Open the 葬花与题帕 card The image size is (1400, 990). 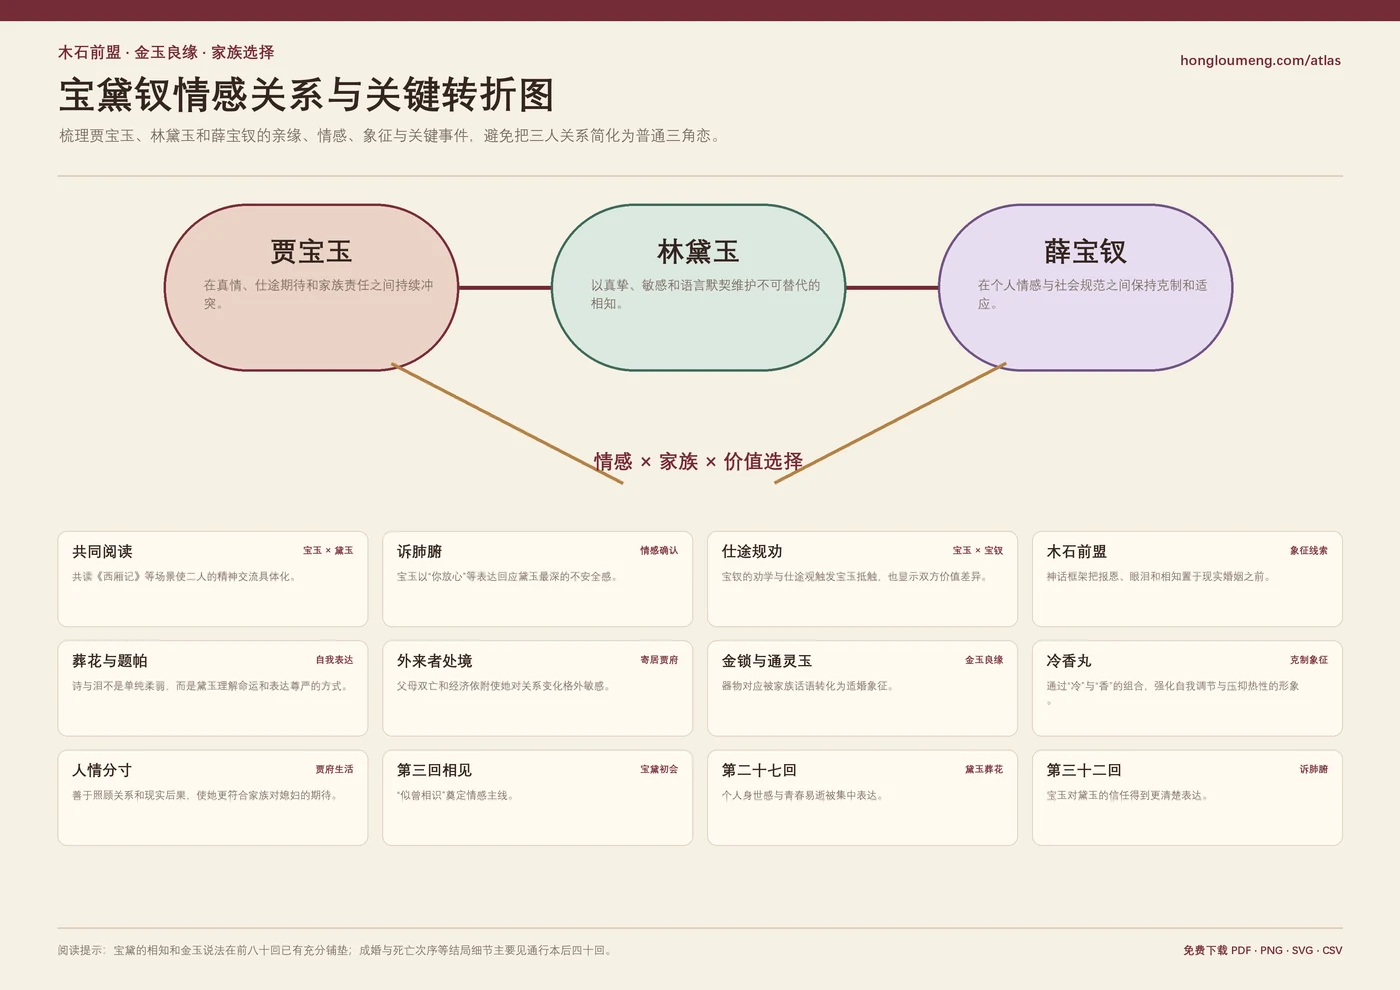tap(213, 688)
